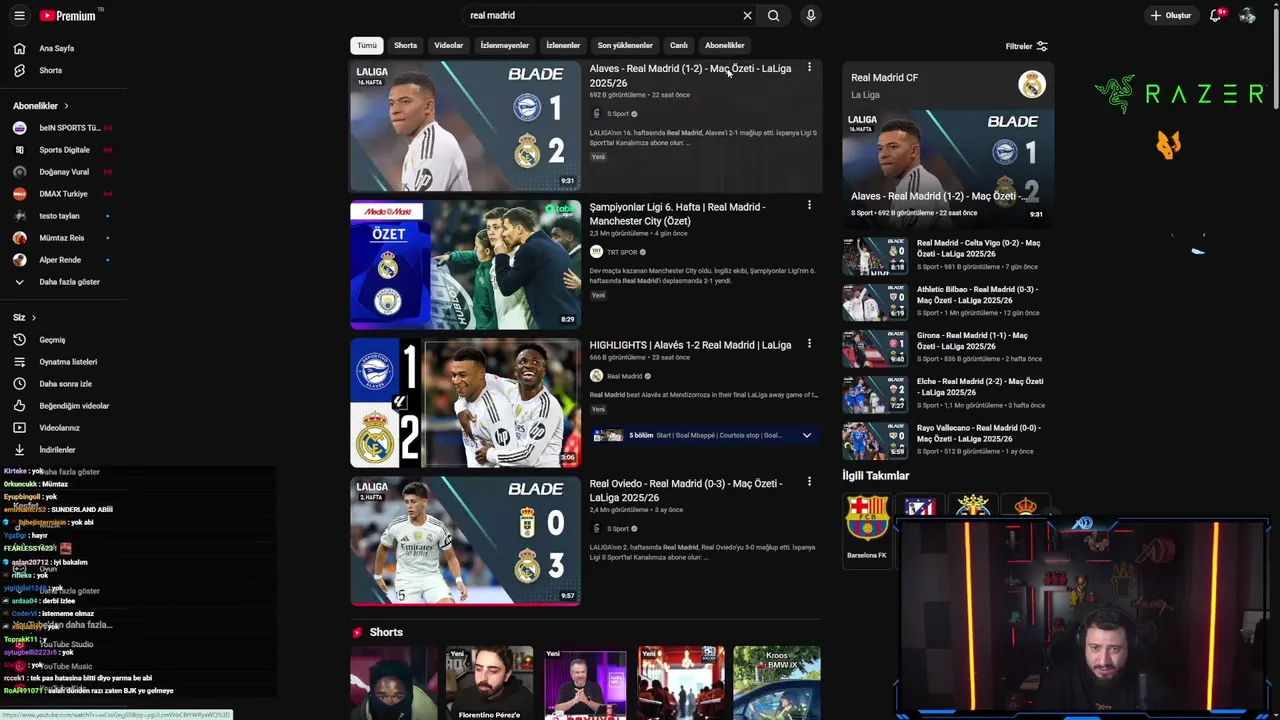This screenshot has width=1280, height=720.
Task: Expand the Siz section
Action: tap(24, 318)
